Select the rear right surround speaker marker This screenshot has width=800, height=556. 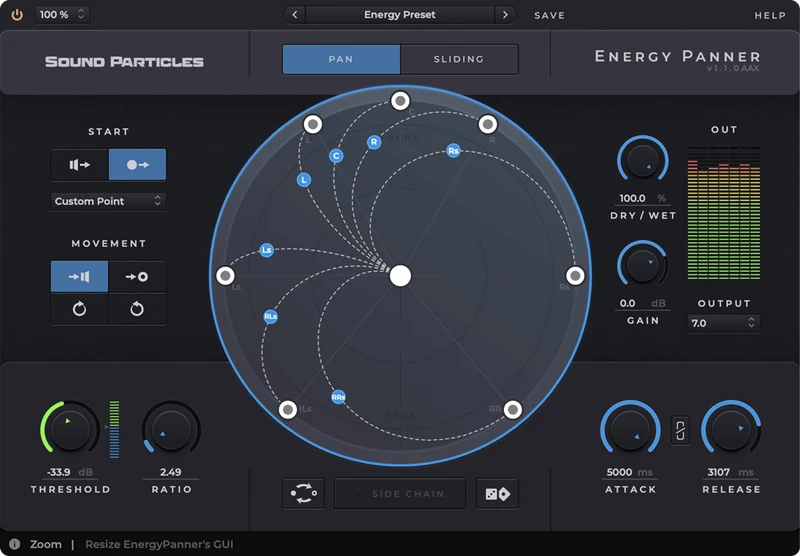[x=513, y=409]
